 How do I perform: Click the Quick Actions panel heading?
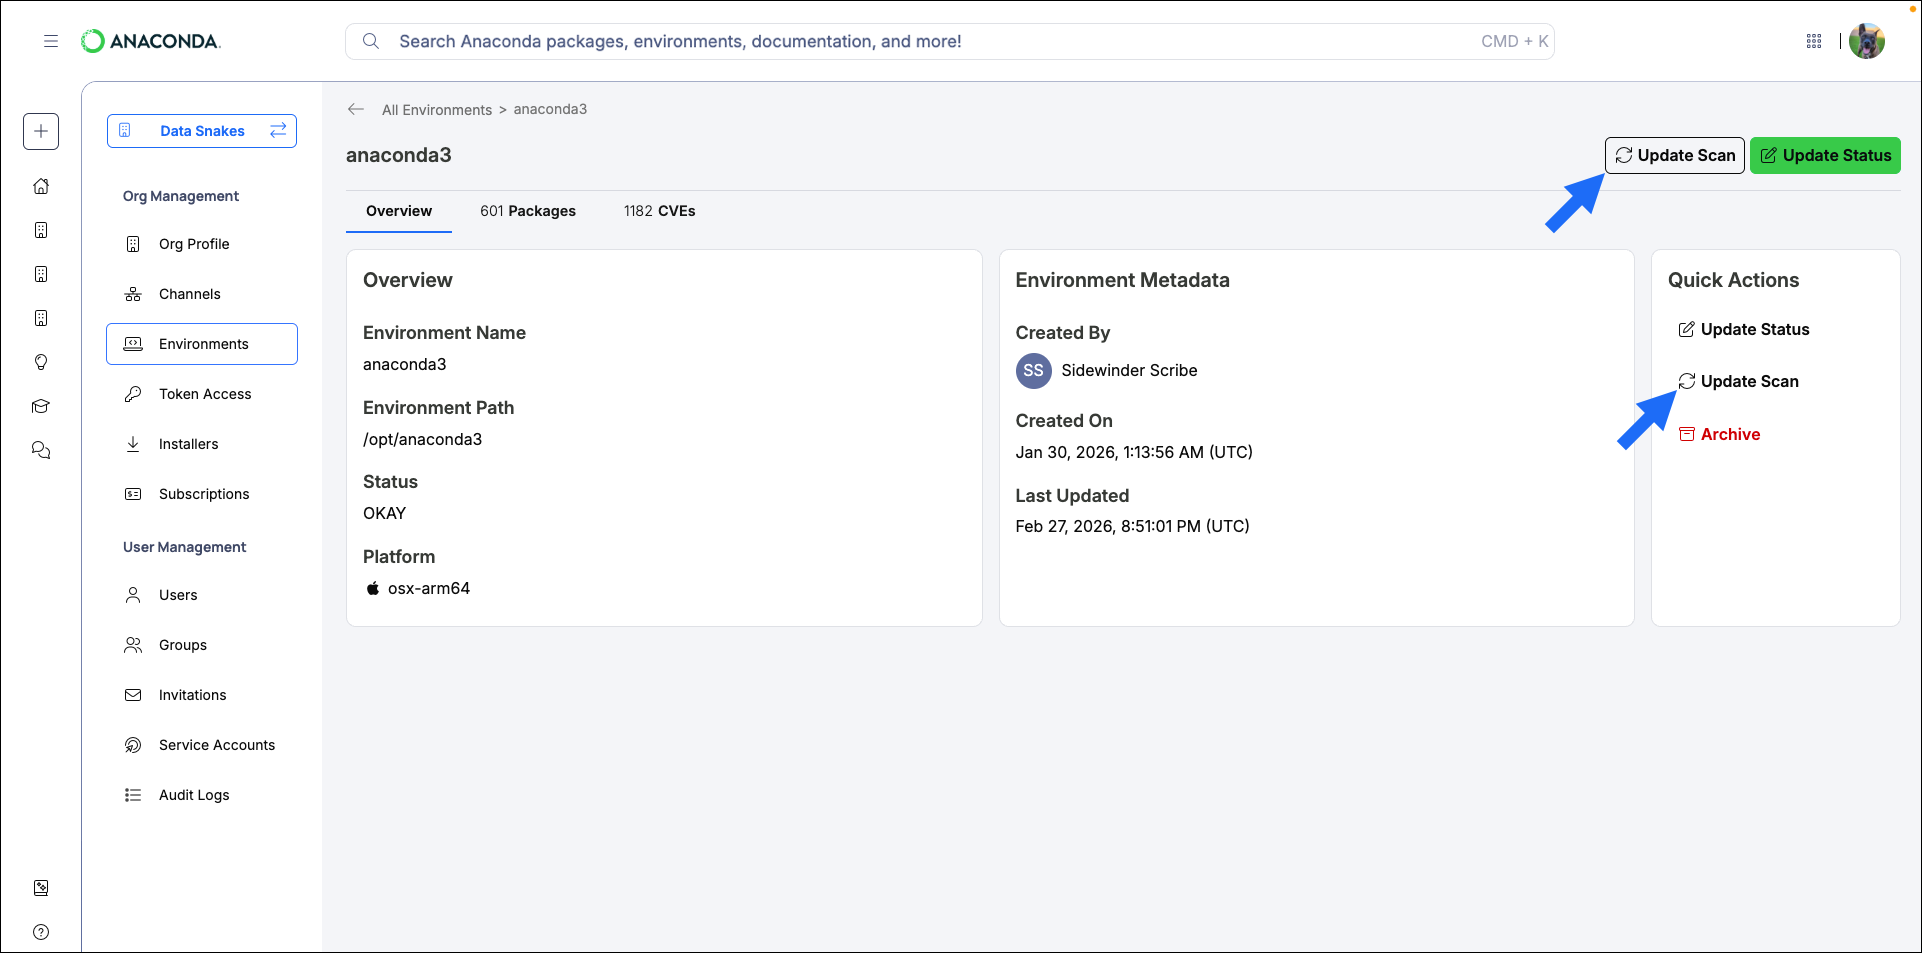[1733, 280]
